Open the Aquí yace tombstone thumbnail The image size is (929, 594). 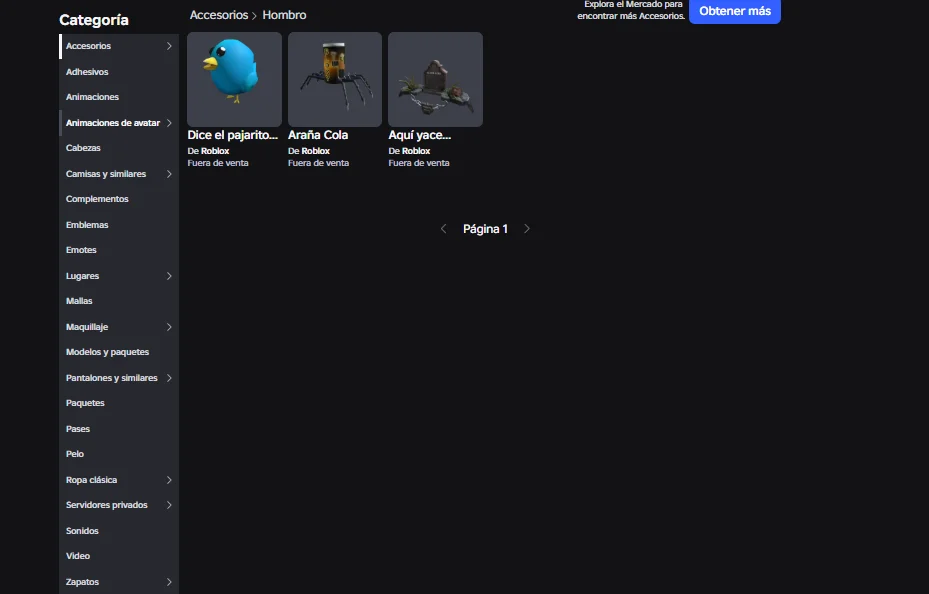[x=435, y=79]
